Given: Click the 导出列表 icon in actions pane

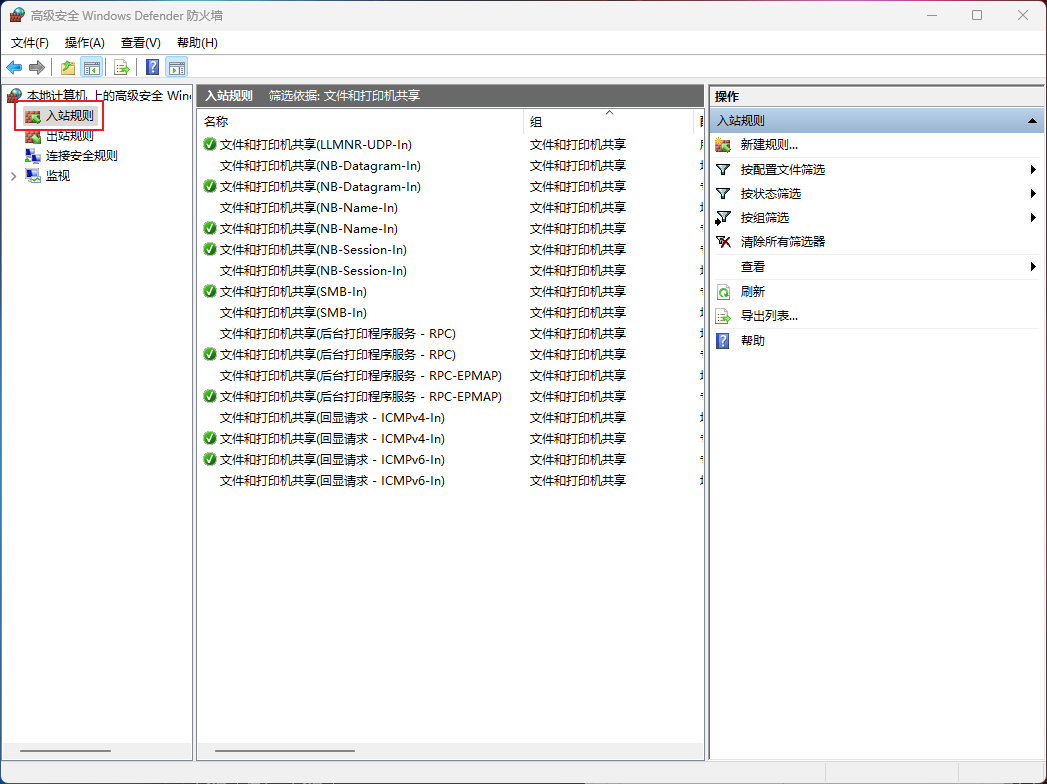Looking at the screenshot, I should coord(723,316).
